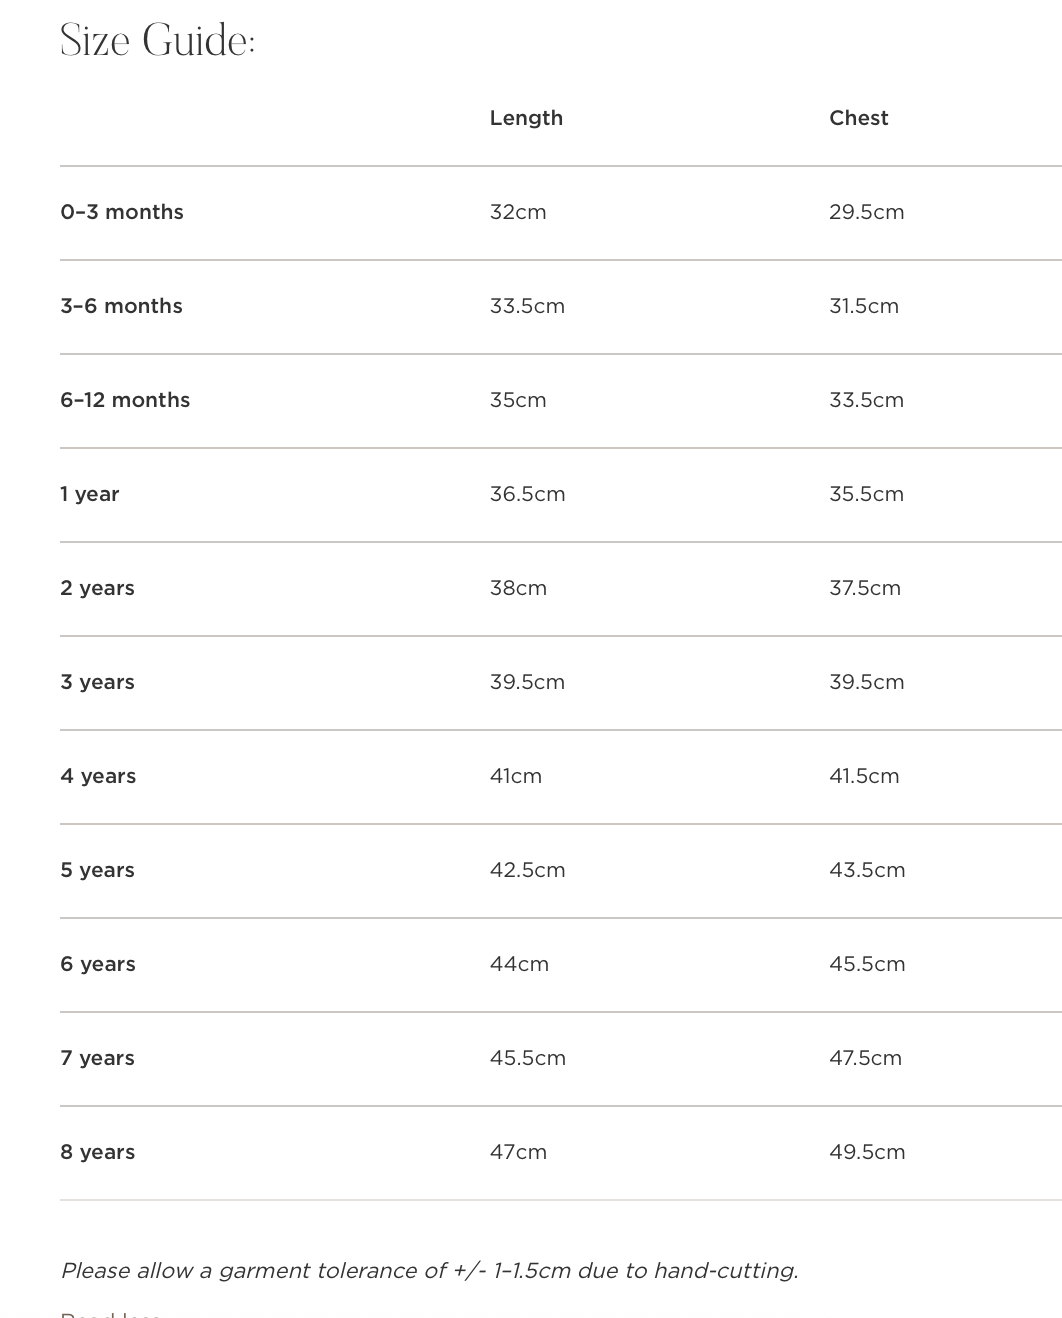The height and width of the screenshot is (1318, 1062).
Task: Click the 5 years size label
Action: tap(97, 870)
